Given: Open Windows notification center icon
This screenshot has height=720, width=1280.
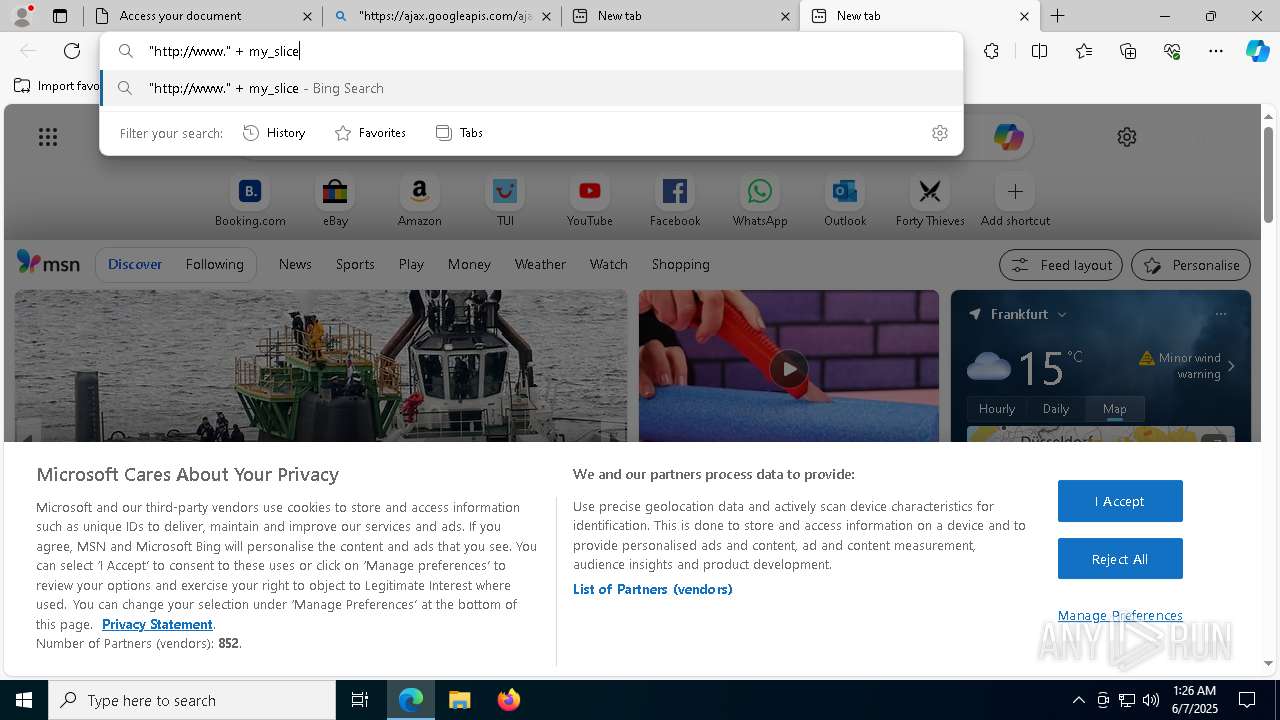Looking at the screenshot, I should [x=1247, y=700].
